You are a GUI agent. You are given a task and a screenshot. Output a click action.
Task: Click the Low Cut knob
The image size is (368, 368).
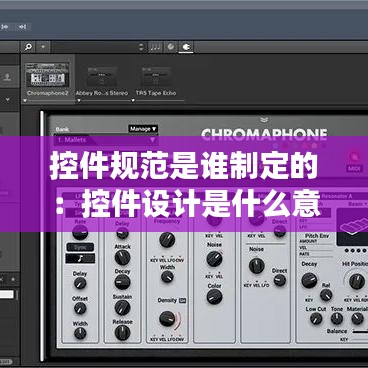pyautogui.click(x=316, y=319)
